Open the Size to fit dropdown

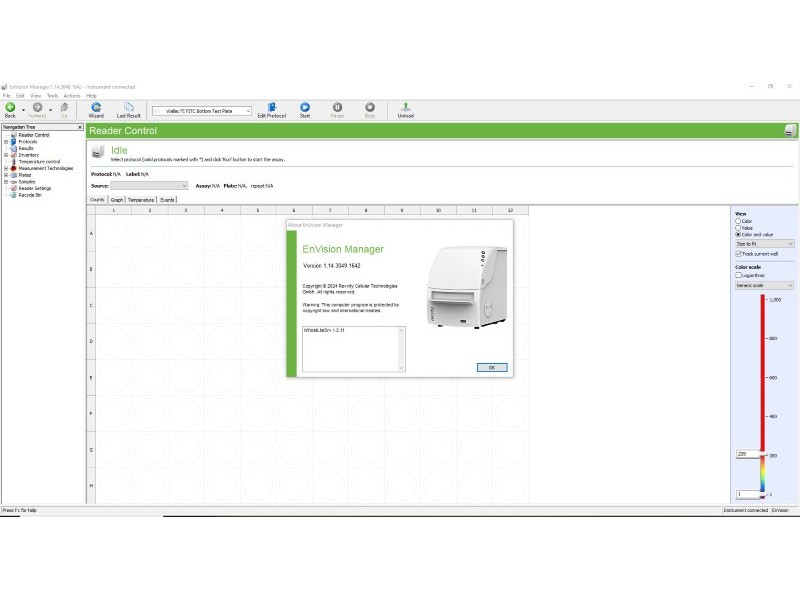tap(764, 244)
